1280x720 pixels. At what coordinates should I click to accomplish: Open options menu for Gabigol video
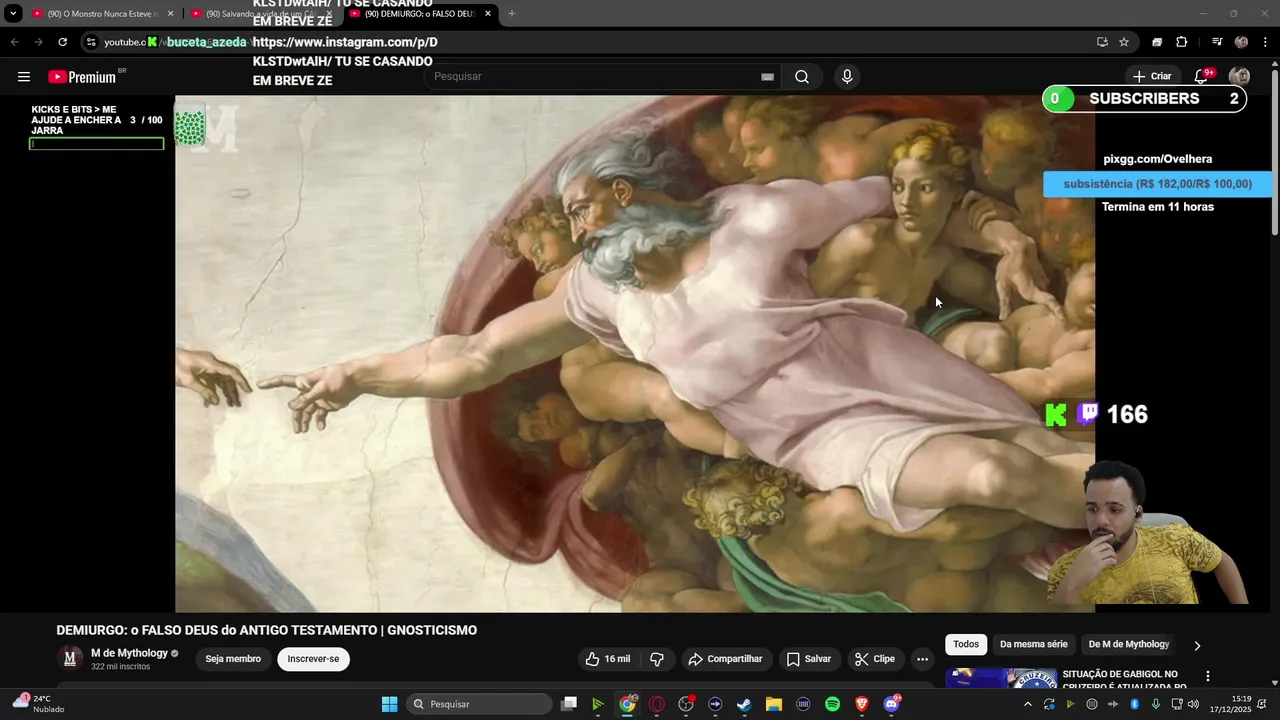(x=1207, y=676)
